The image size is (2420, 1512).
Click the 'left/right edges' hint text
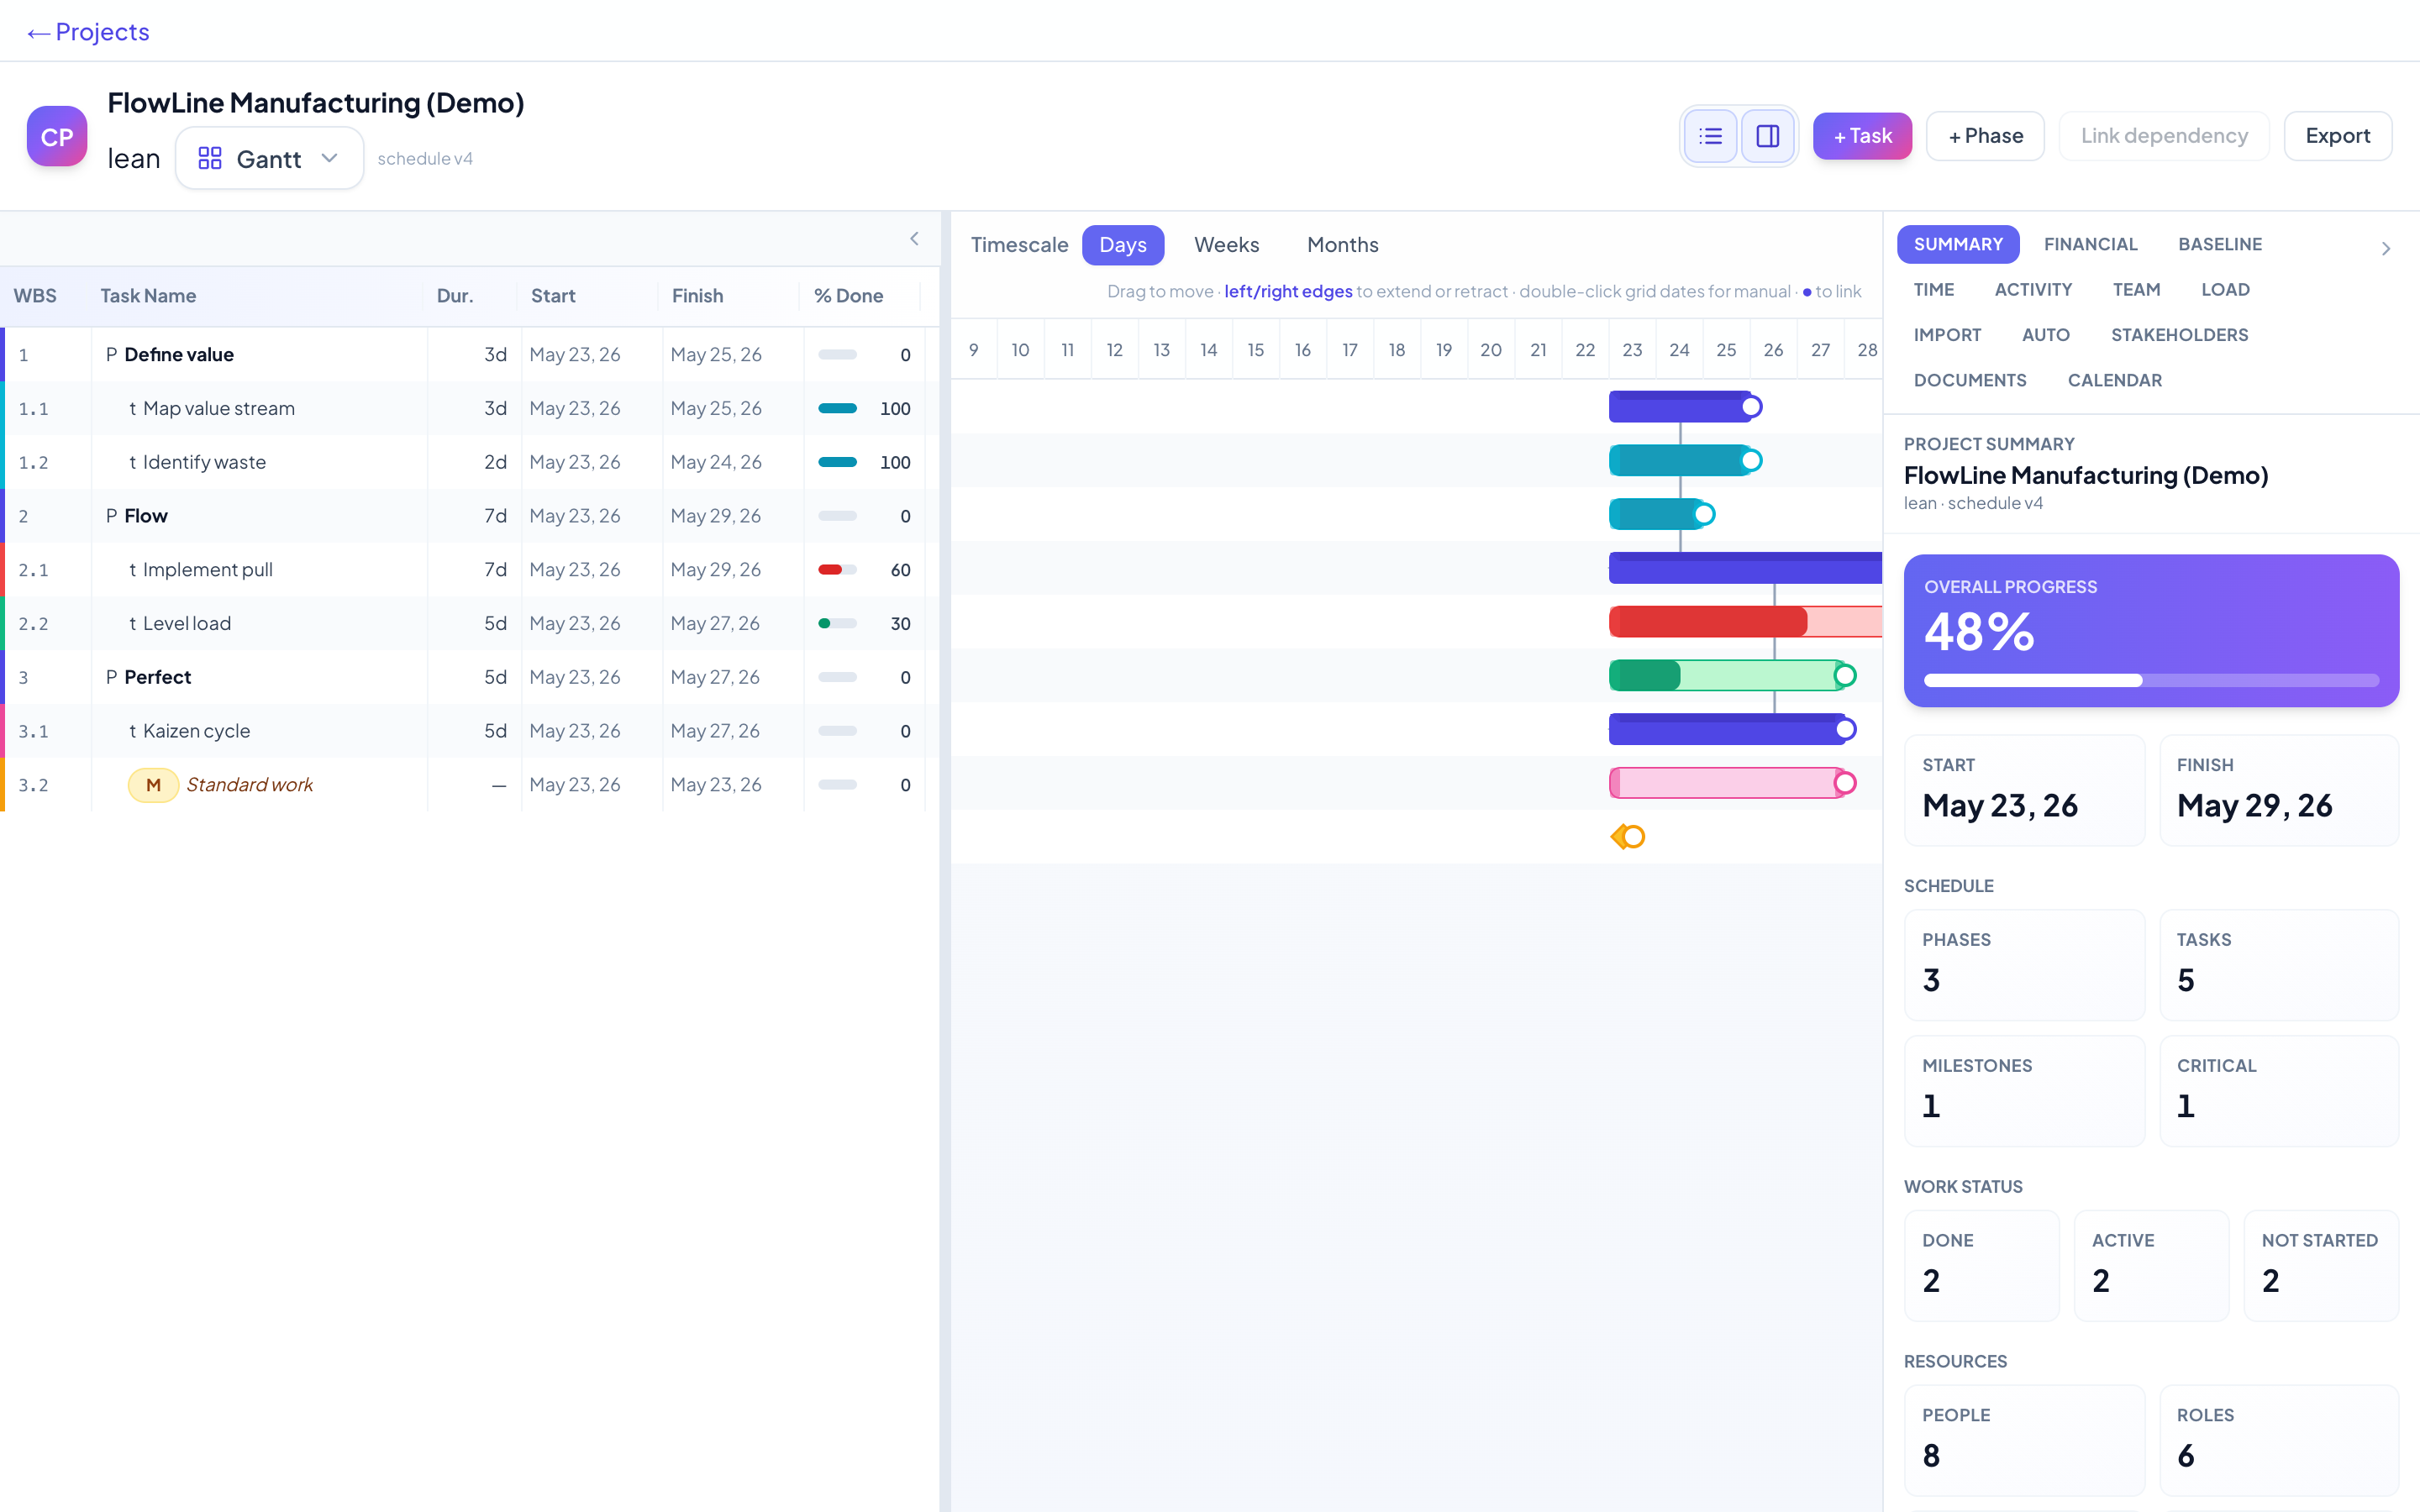[1288, 291]
